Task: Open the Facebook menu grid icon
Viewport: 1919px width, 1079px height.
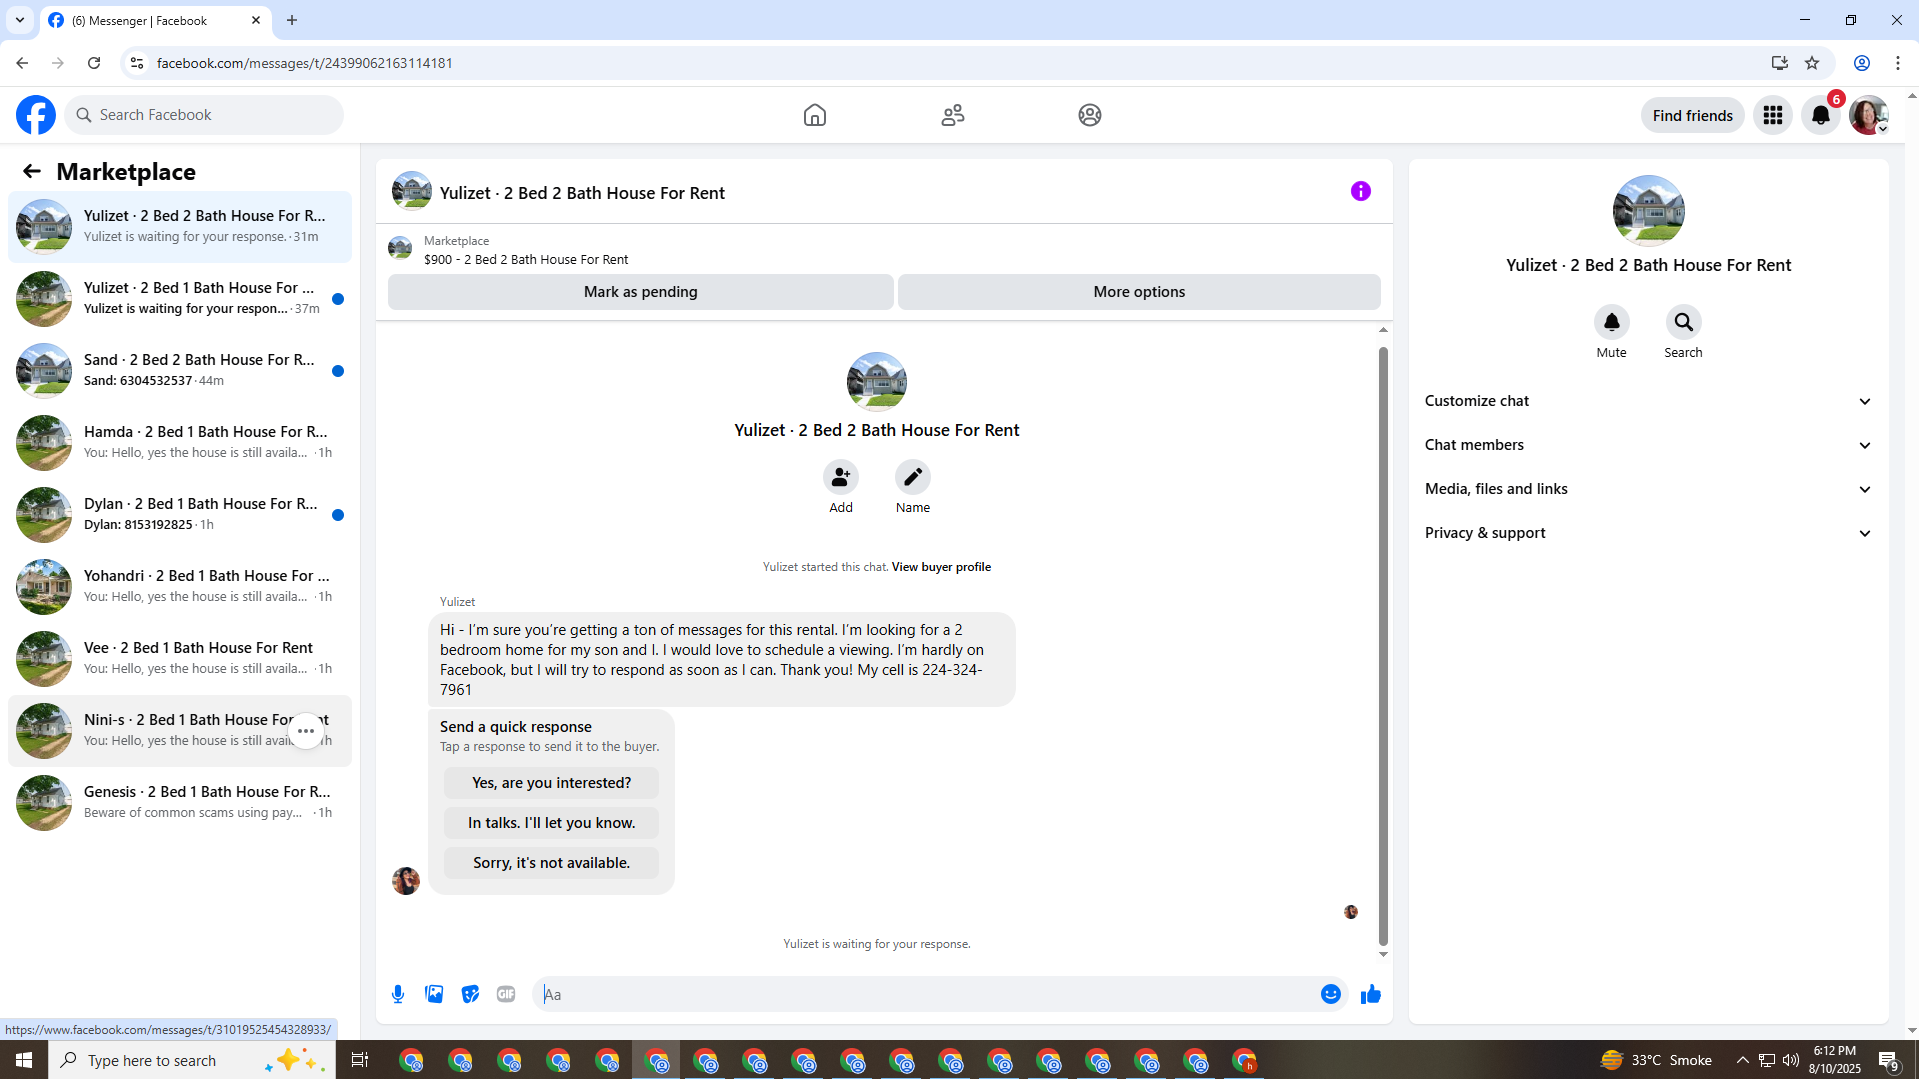Action: pos(1773,115)
